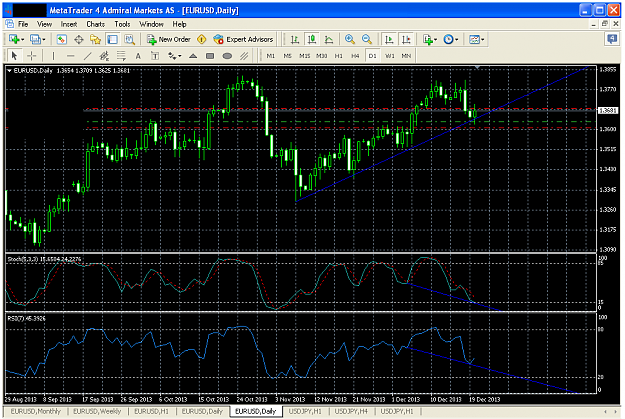Open the View menu

tap(44, 24)
